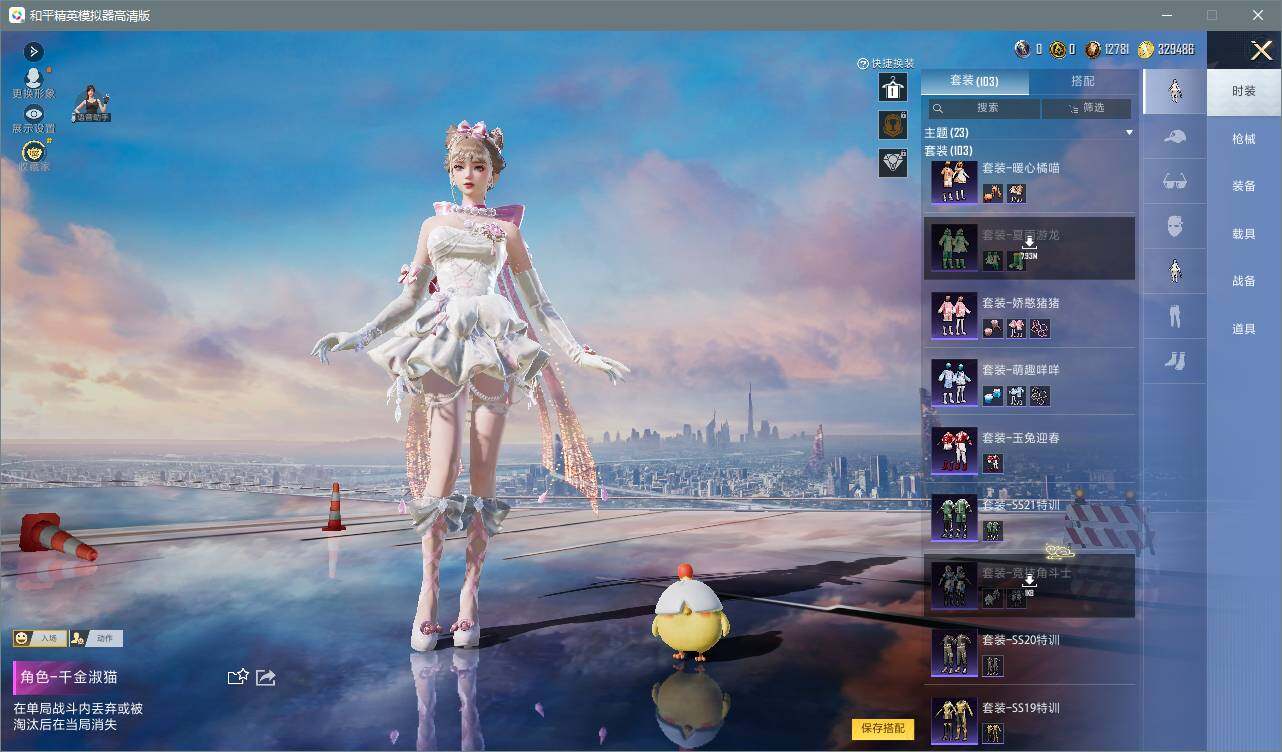Click the 快捷换装 help question mark

click(862, 64)
